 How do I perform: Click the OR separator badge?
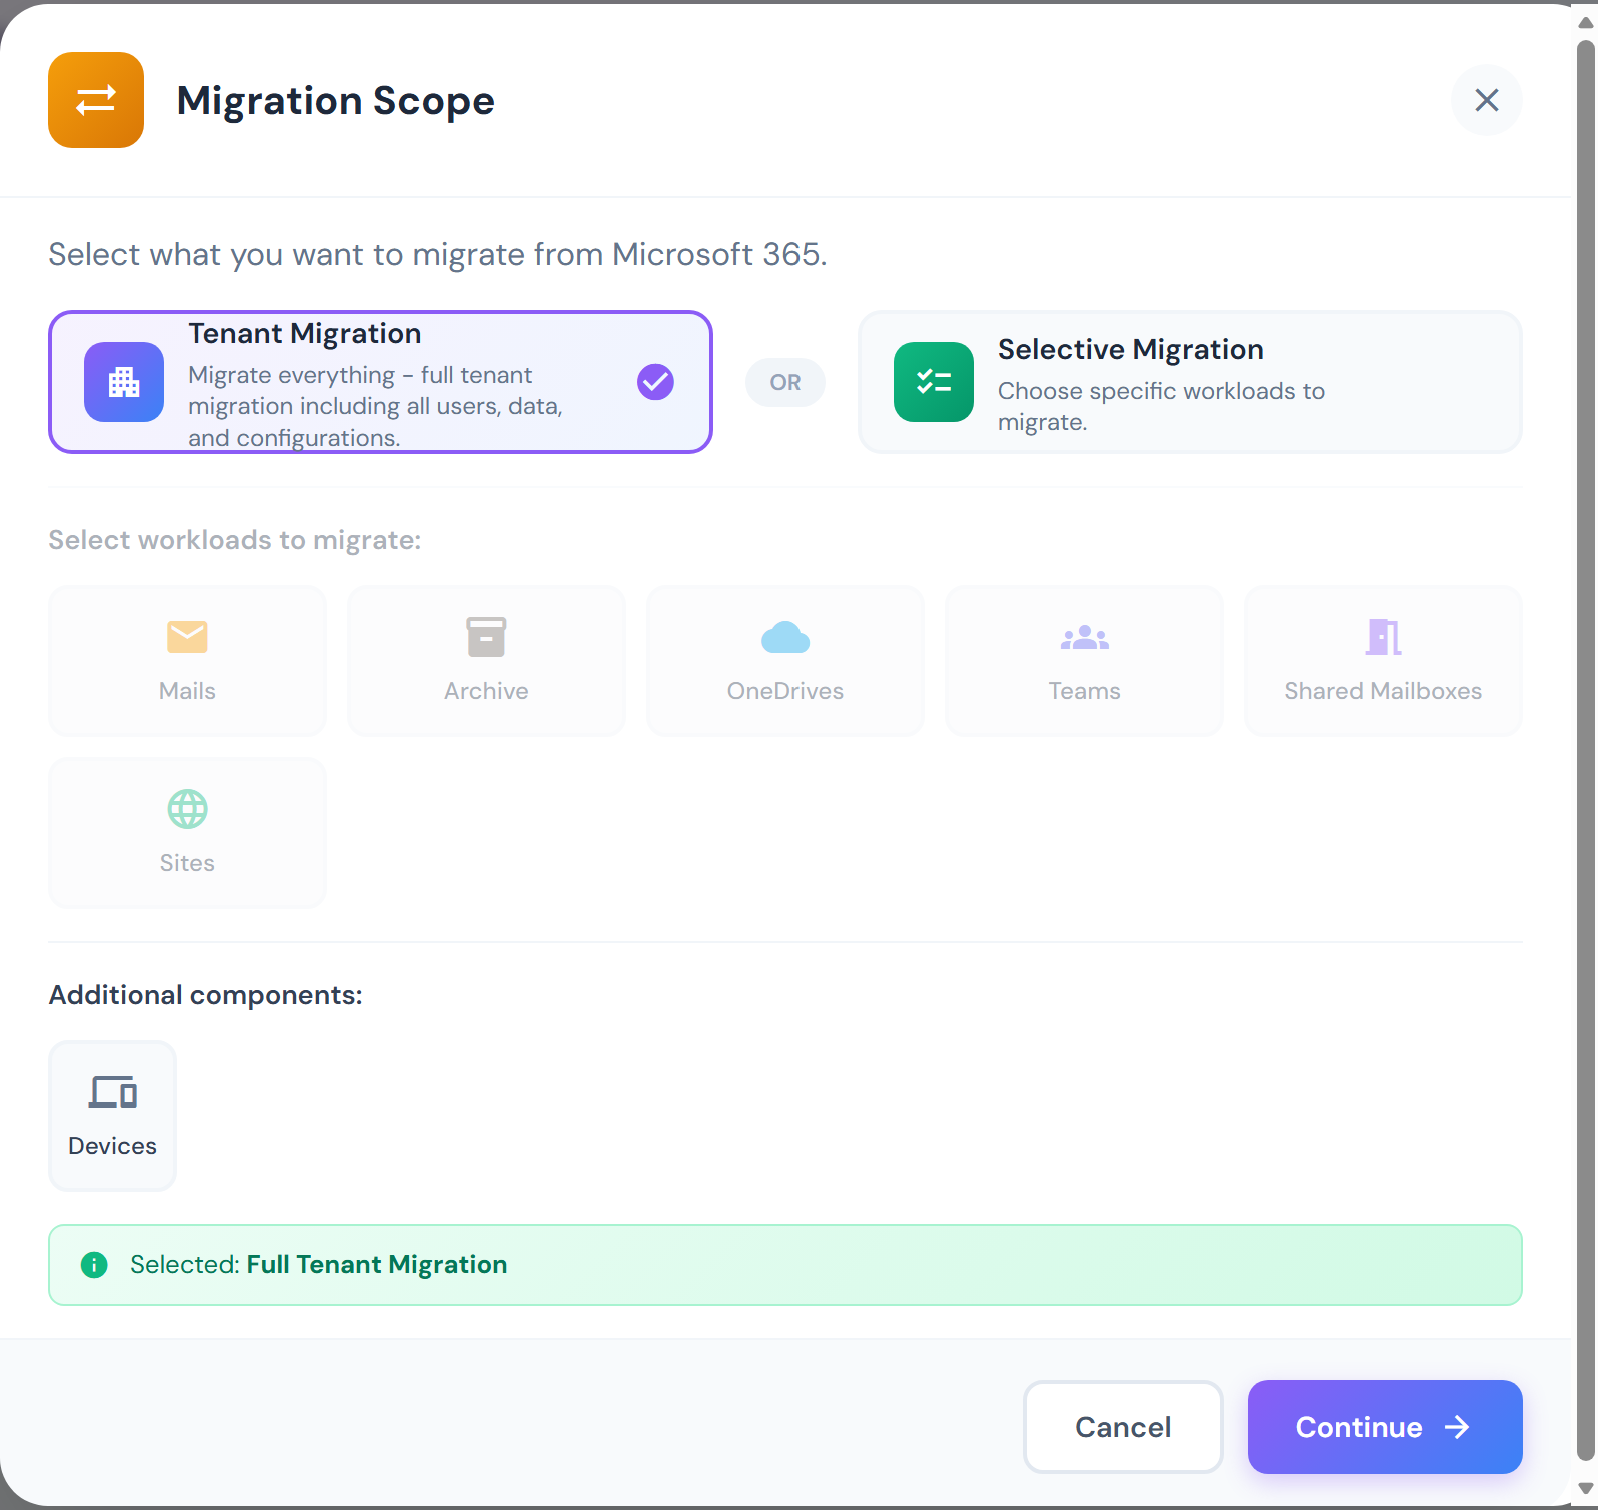click(785, 382)
